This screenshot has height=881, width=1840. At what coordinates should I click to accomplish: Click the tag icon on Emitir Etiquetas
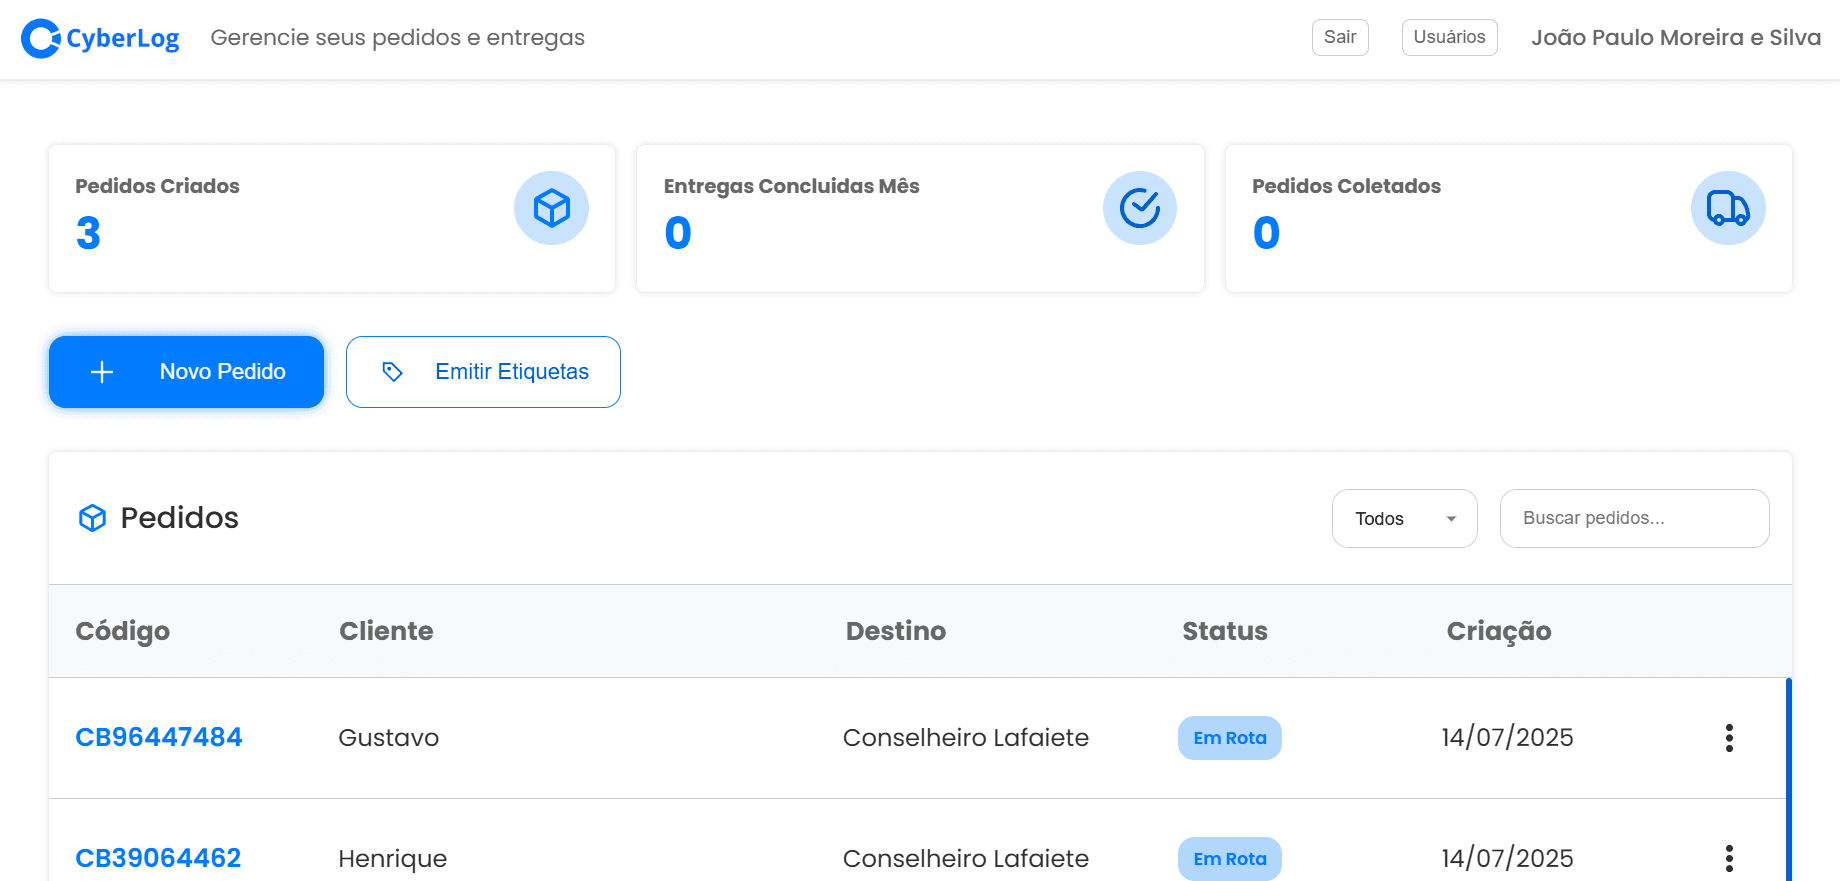[x=392, y=372]
